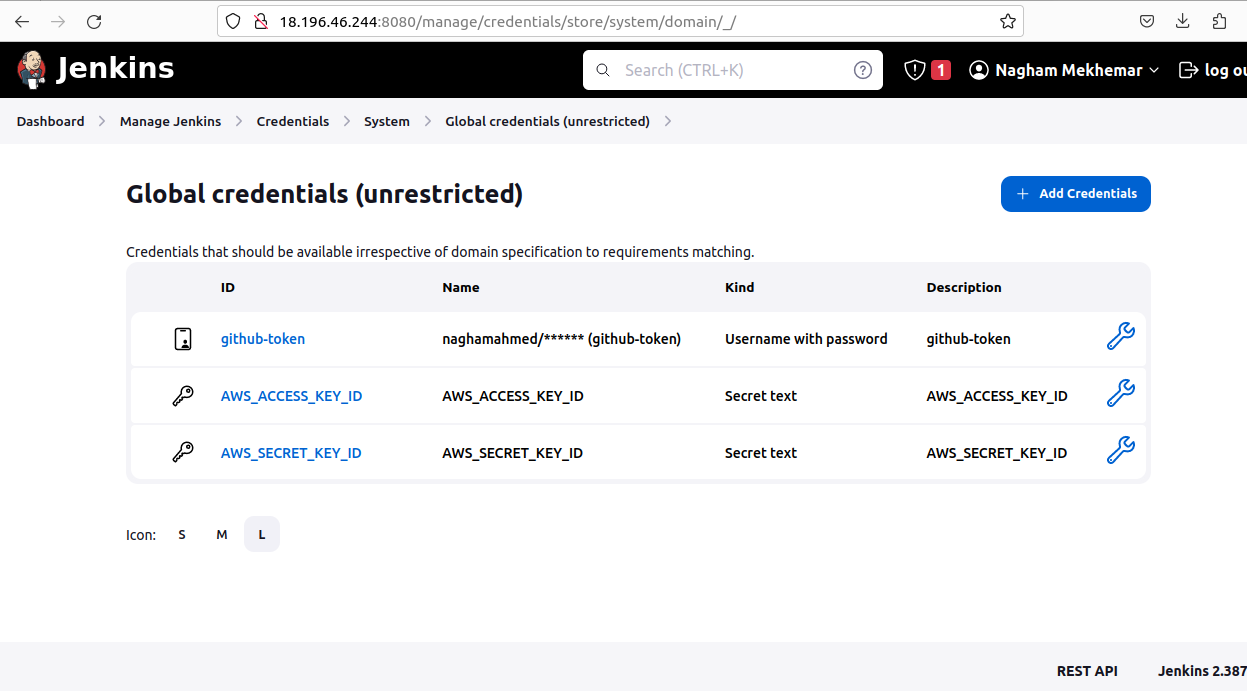Expand chevron after Manage Jenkins breadcrumb
This screenshot has height=691, width=1247.
[239, 121]
